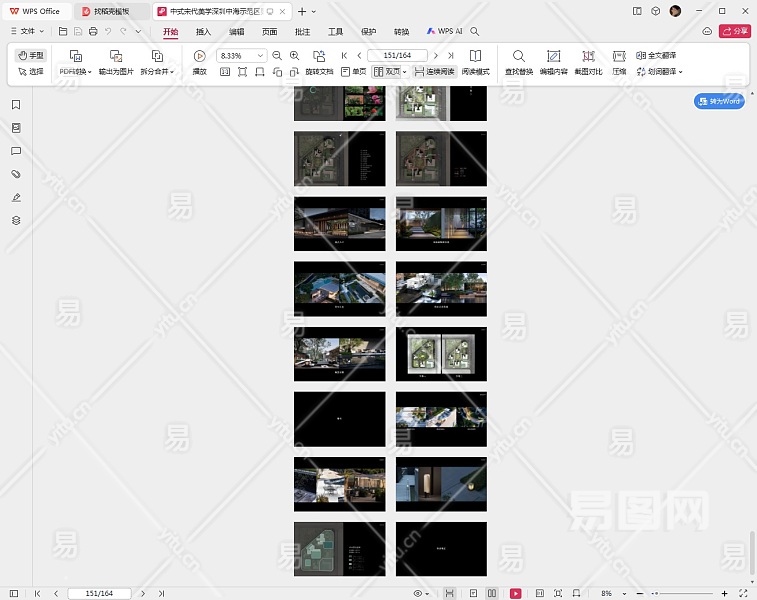This screenshot has height=600, width=757.
Task: Switch to the Insert (插入) ribbon tab
Action: [x=204, y=32]
